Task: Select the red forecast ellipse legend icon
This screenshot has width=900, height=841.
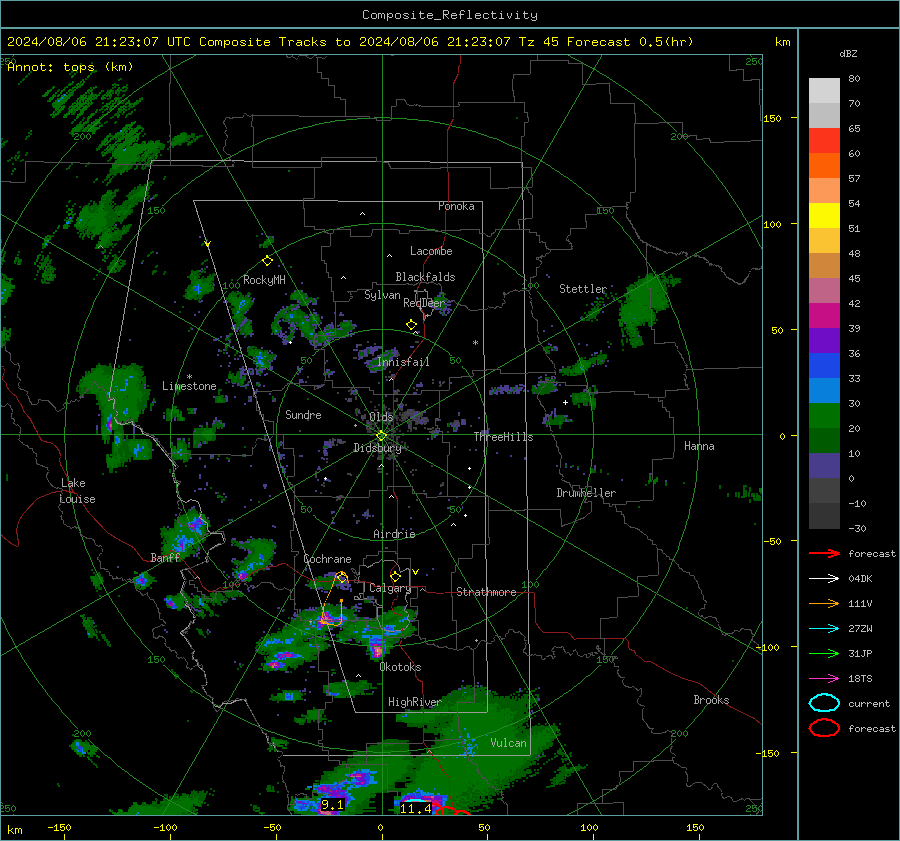Action: tap(824, 728)
